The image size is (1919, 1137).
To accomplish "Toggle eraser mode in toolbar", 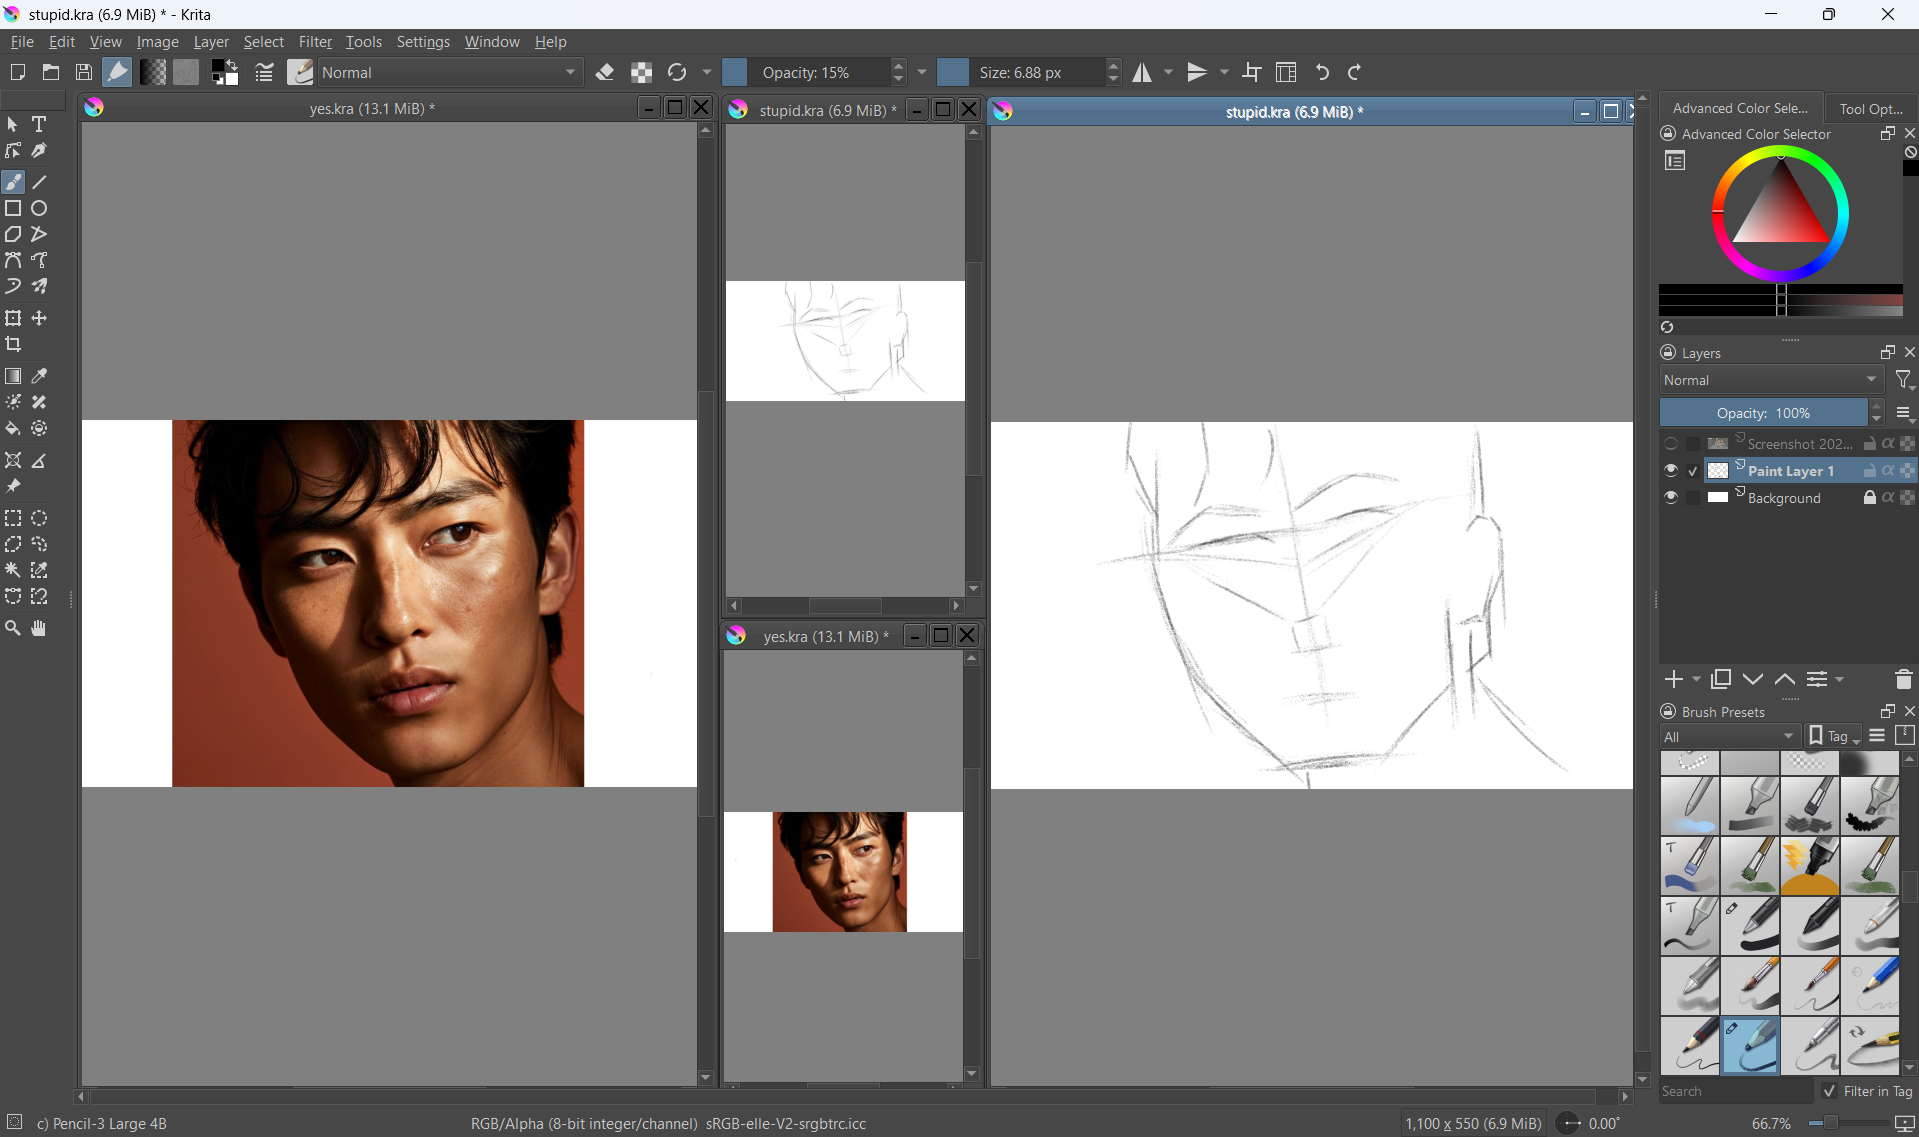I will [x=605, y=72].
